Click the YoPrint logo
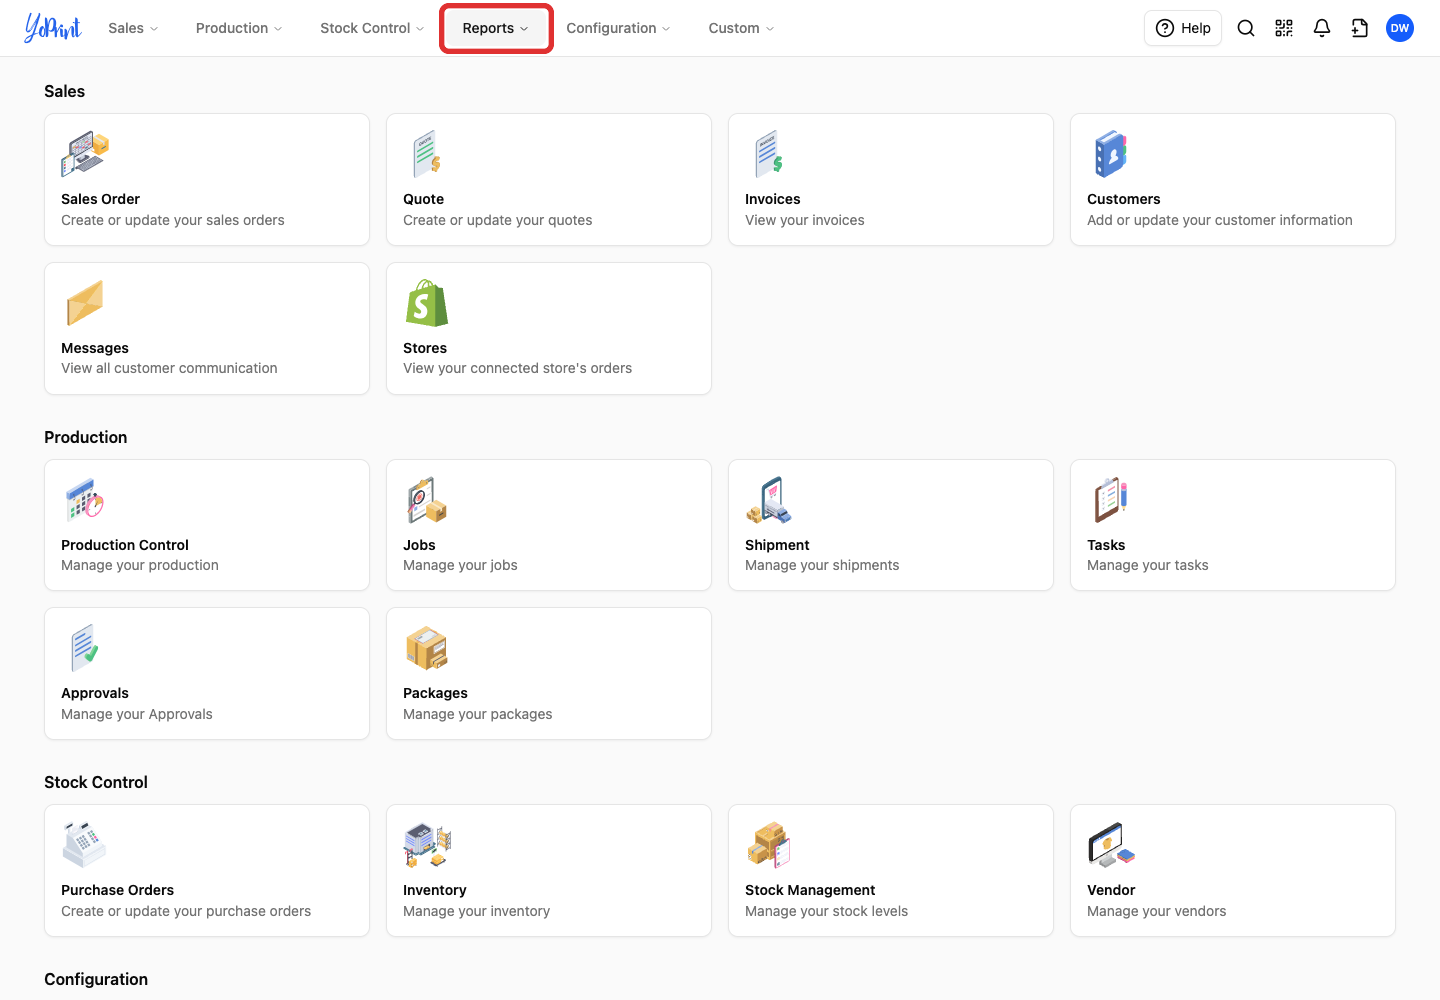This screenshot has height=1000, width=1440. click(x=53, y=28)
